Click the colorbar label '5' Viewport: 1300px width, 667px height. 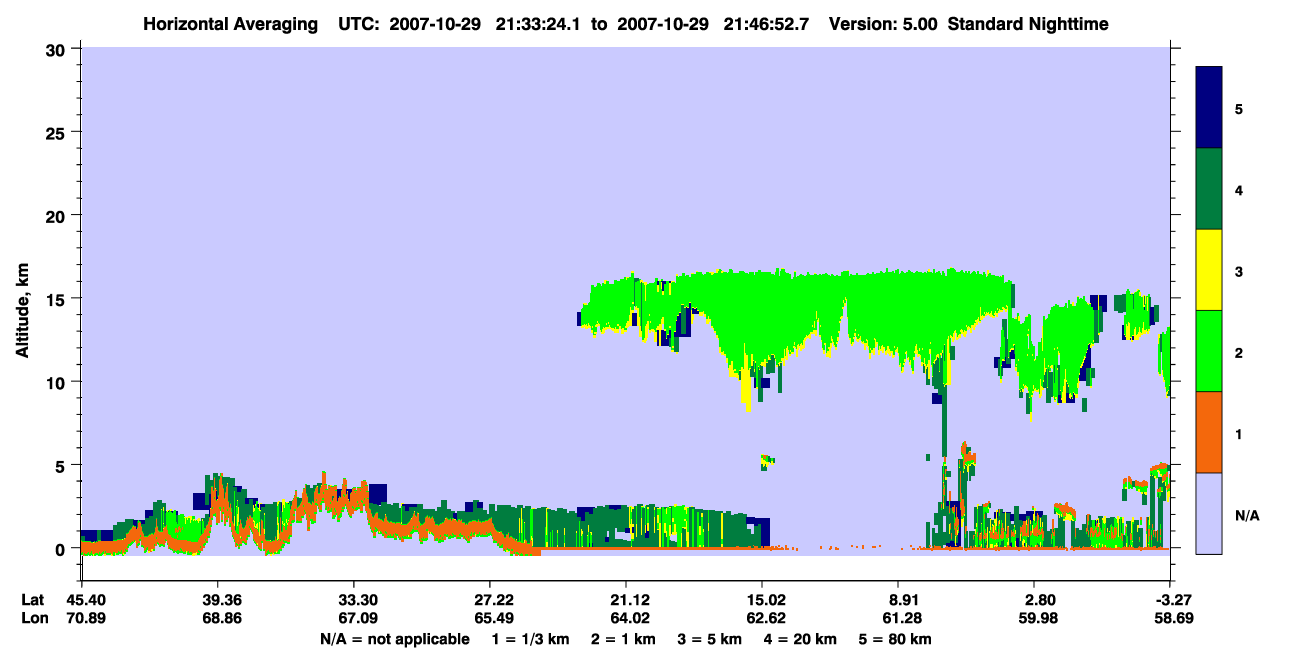(1239, 108)
